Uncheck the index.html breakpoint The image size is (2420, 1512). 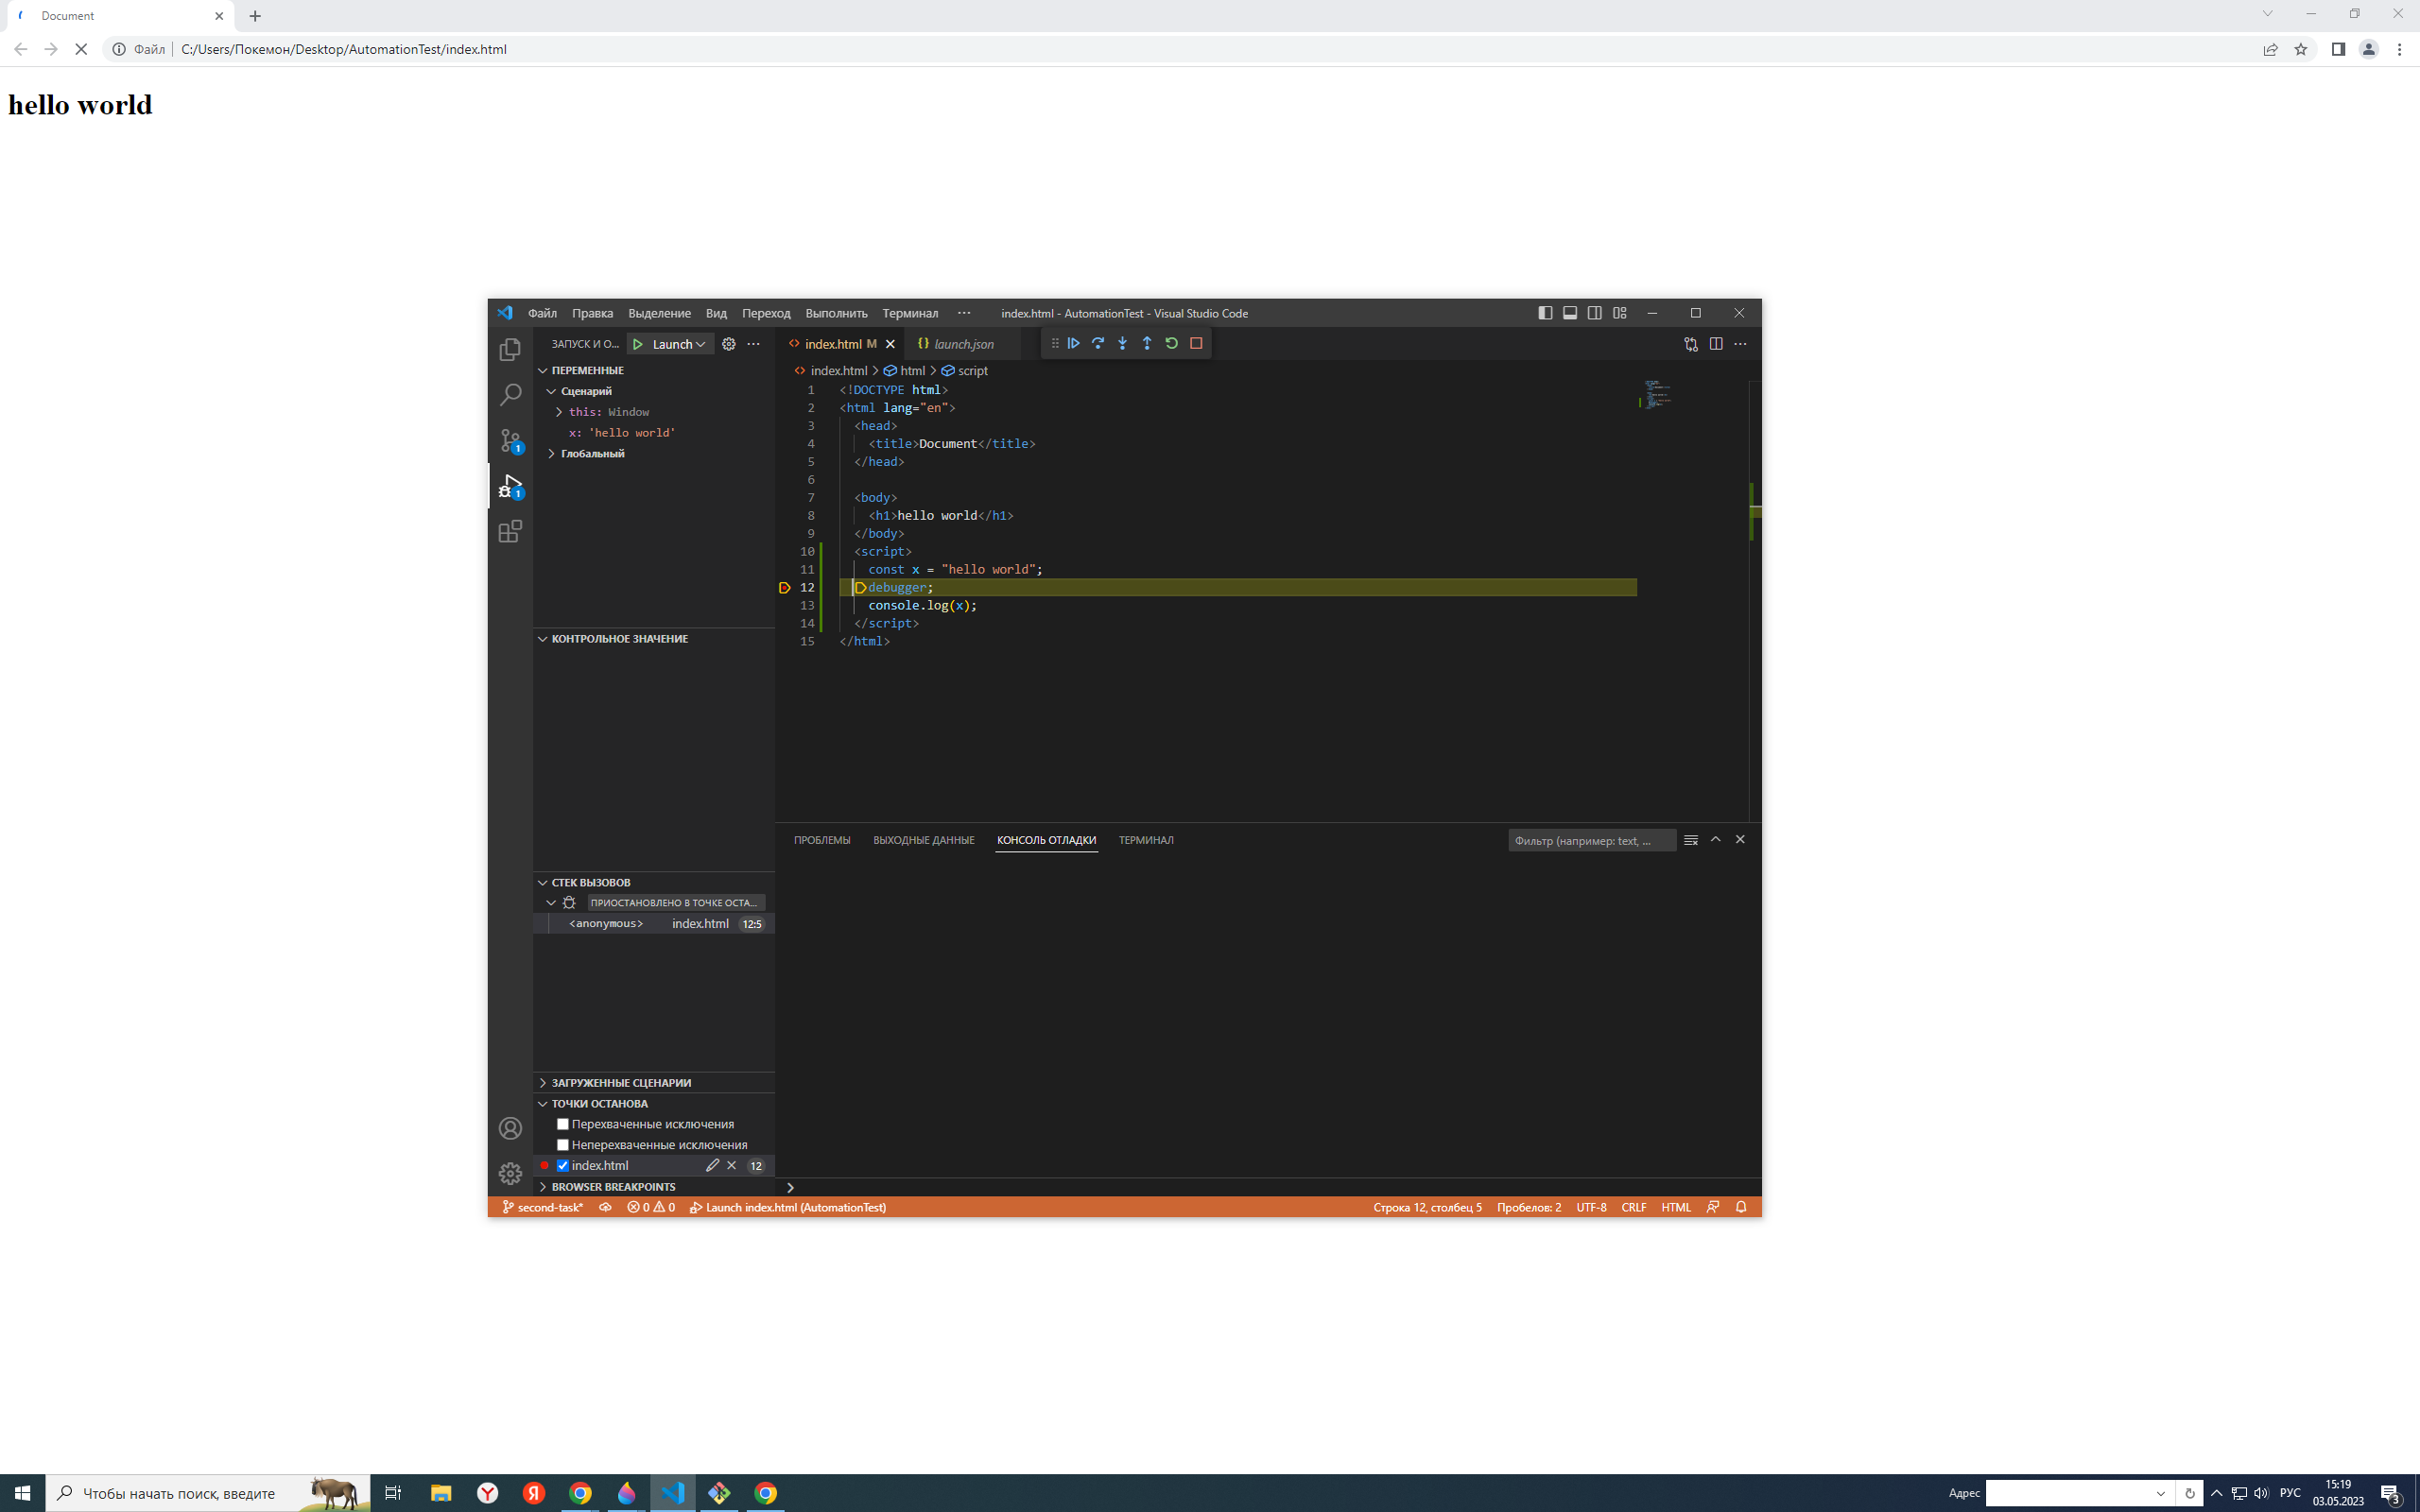(x=563, y=1165)
